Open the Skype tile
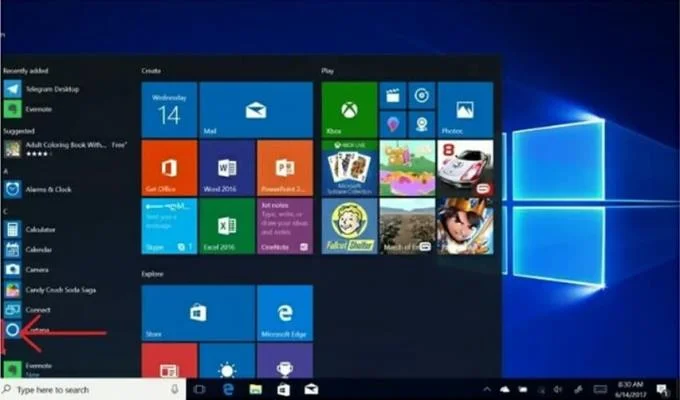 169,226
